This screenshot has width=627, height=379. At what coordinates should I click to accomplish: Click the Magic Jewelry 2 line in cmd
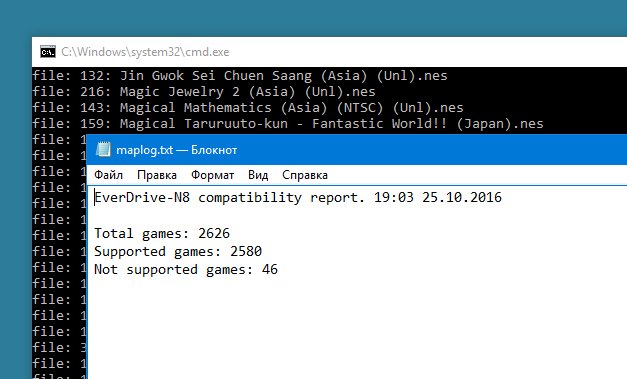coord(204,92)
